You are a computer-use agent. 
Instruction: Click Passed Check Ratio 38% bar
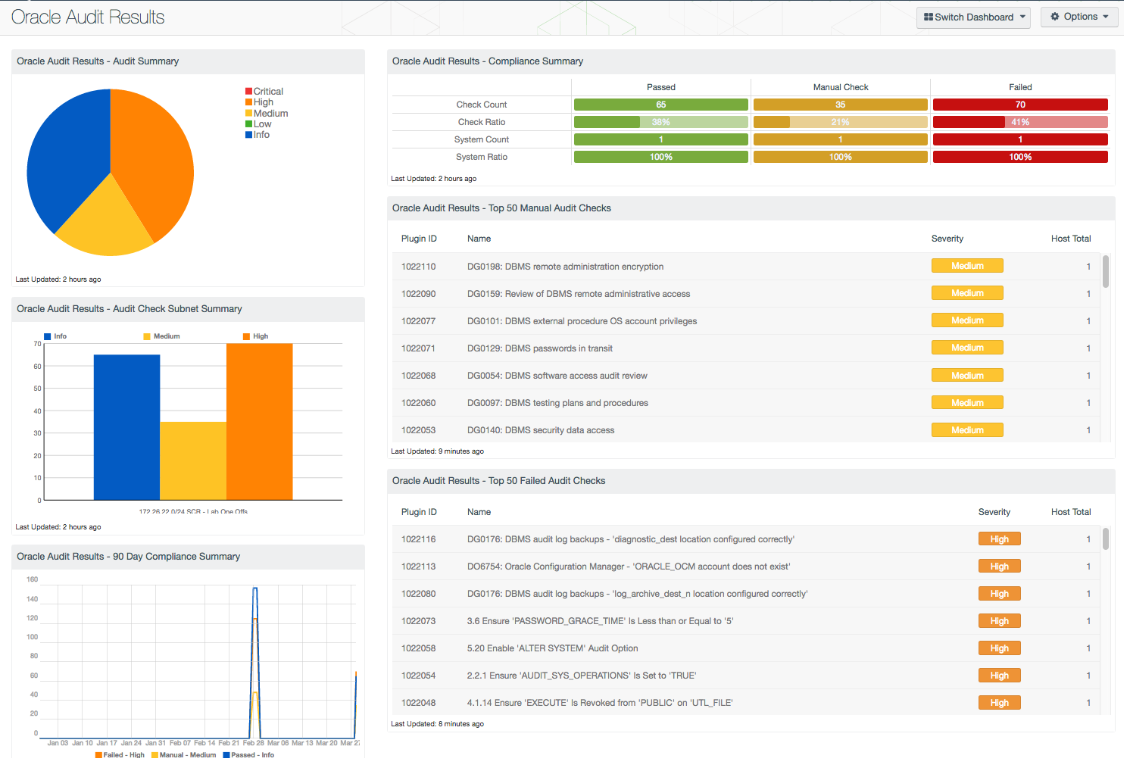tap(661, 122)
